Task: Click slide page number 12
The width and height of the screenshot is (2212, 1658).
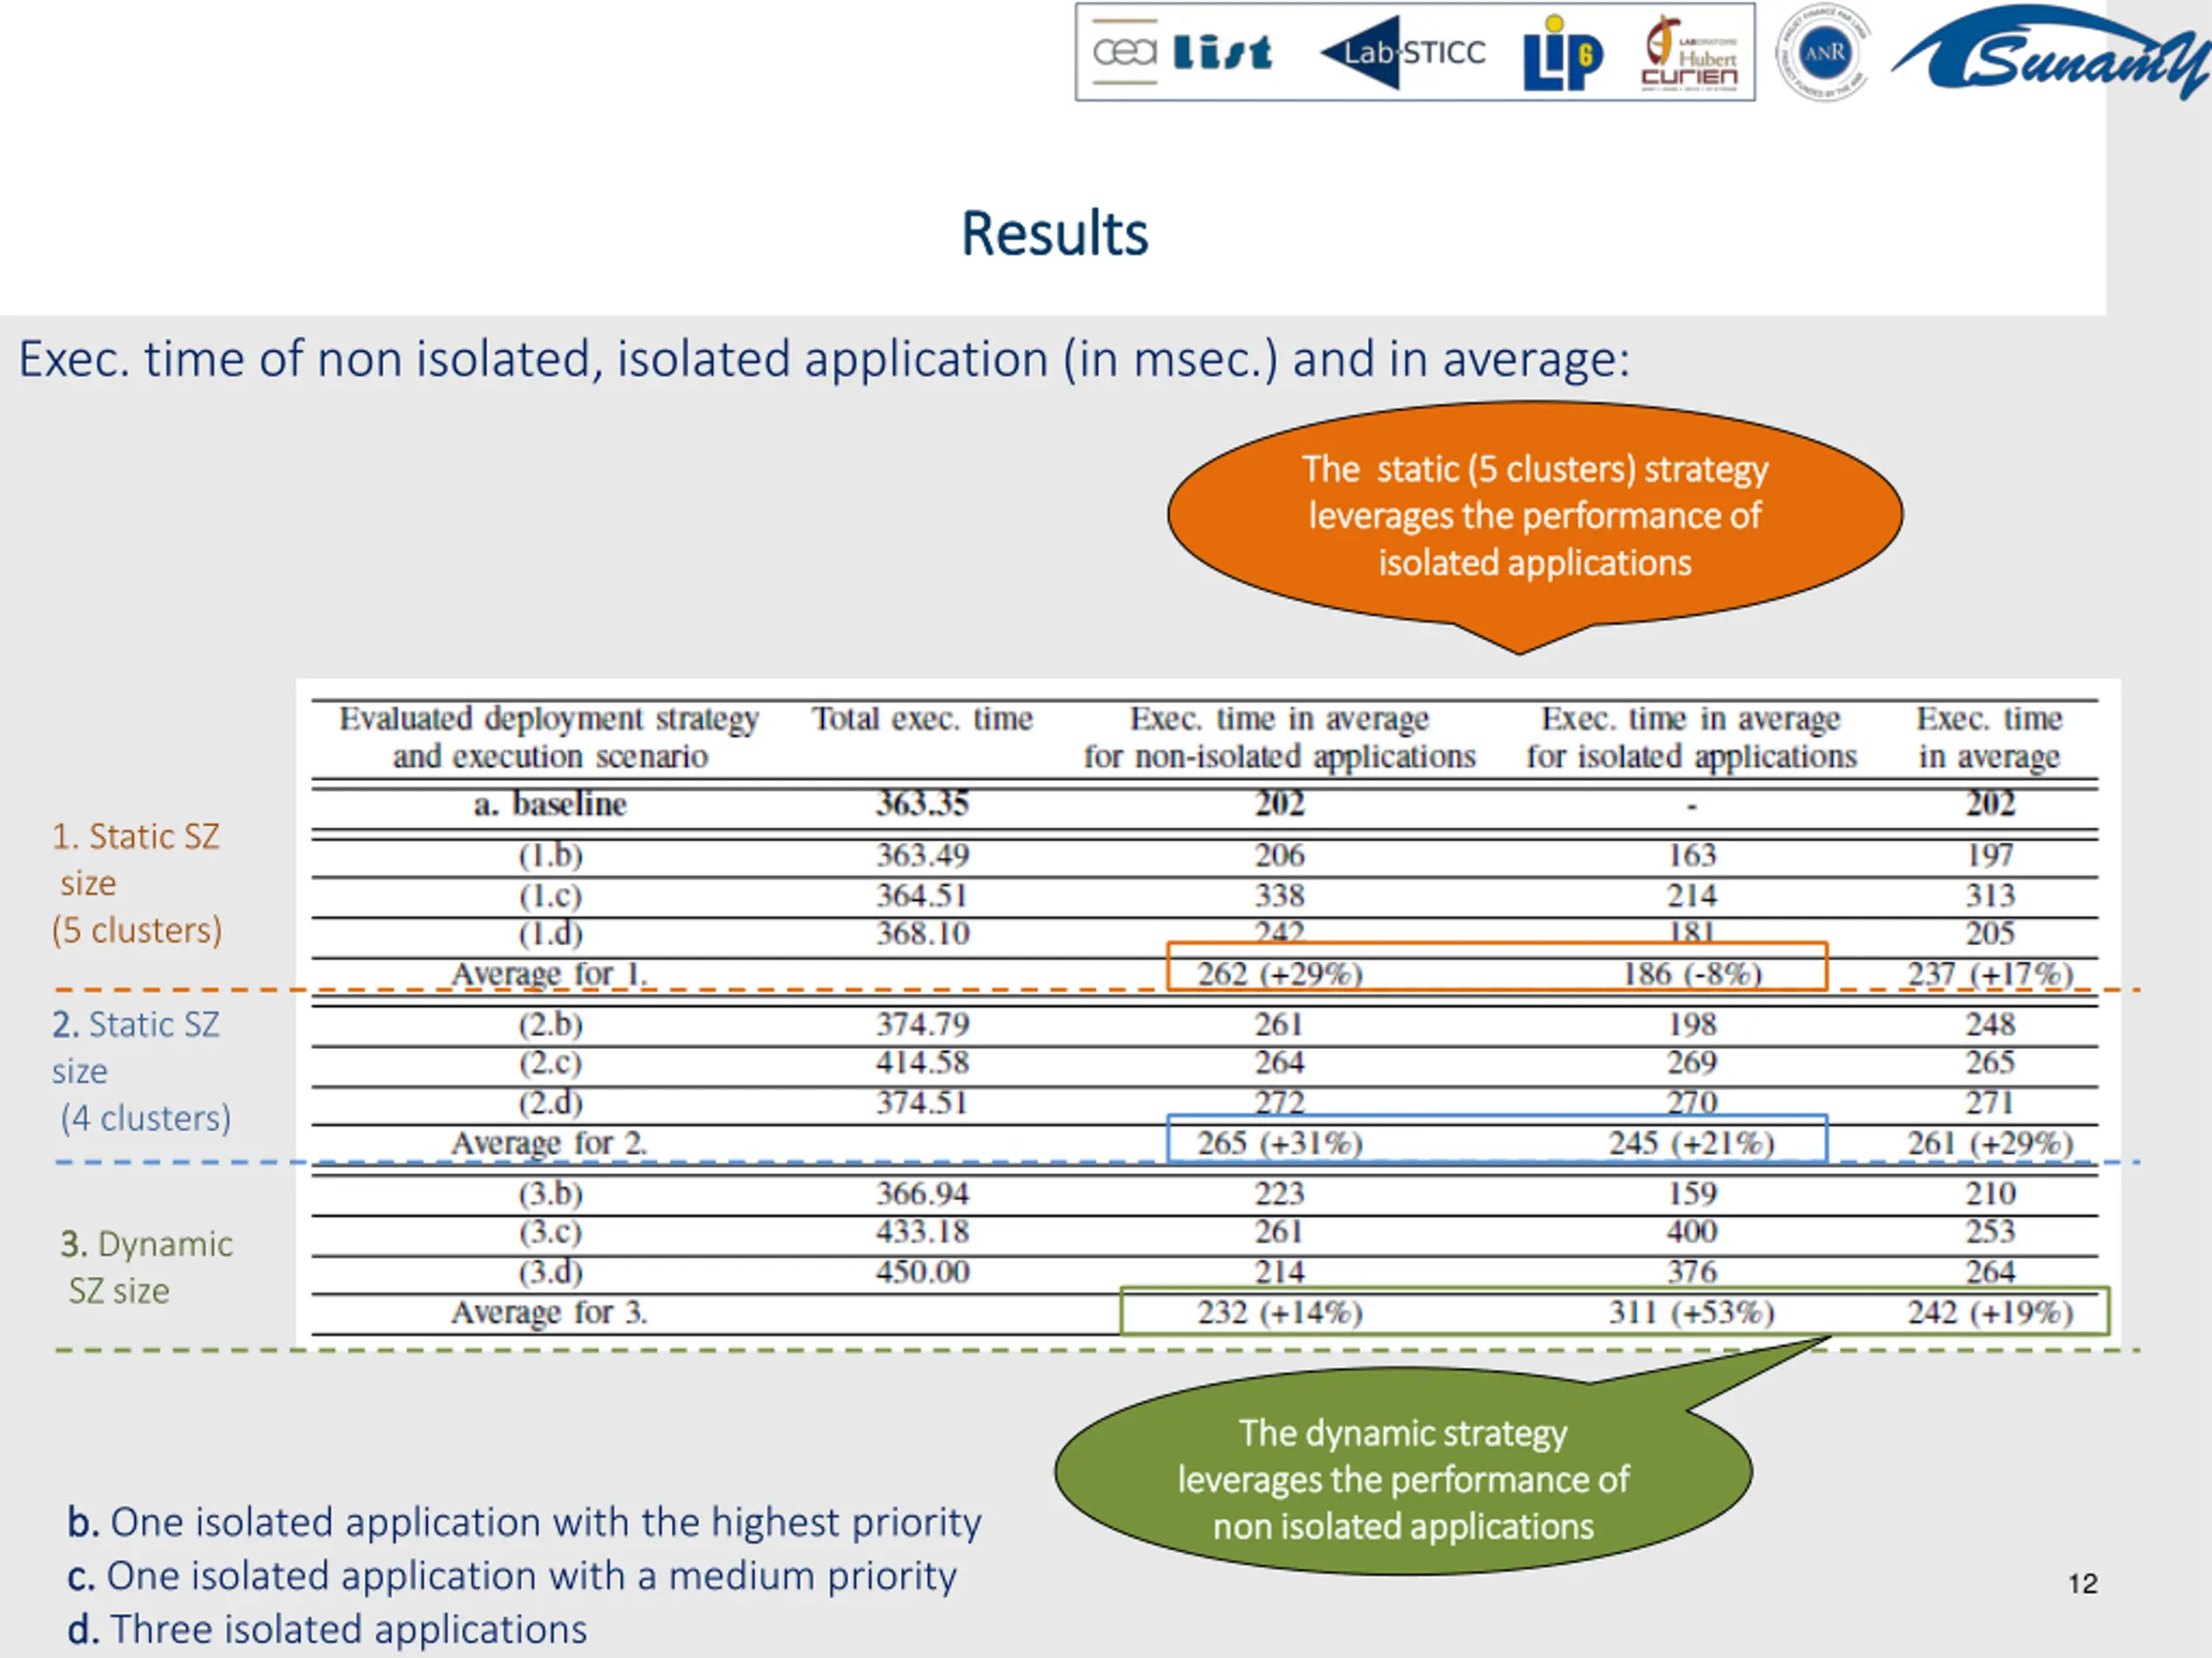Action: click(x=2083, y=1584)
